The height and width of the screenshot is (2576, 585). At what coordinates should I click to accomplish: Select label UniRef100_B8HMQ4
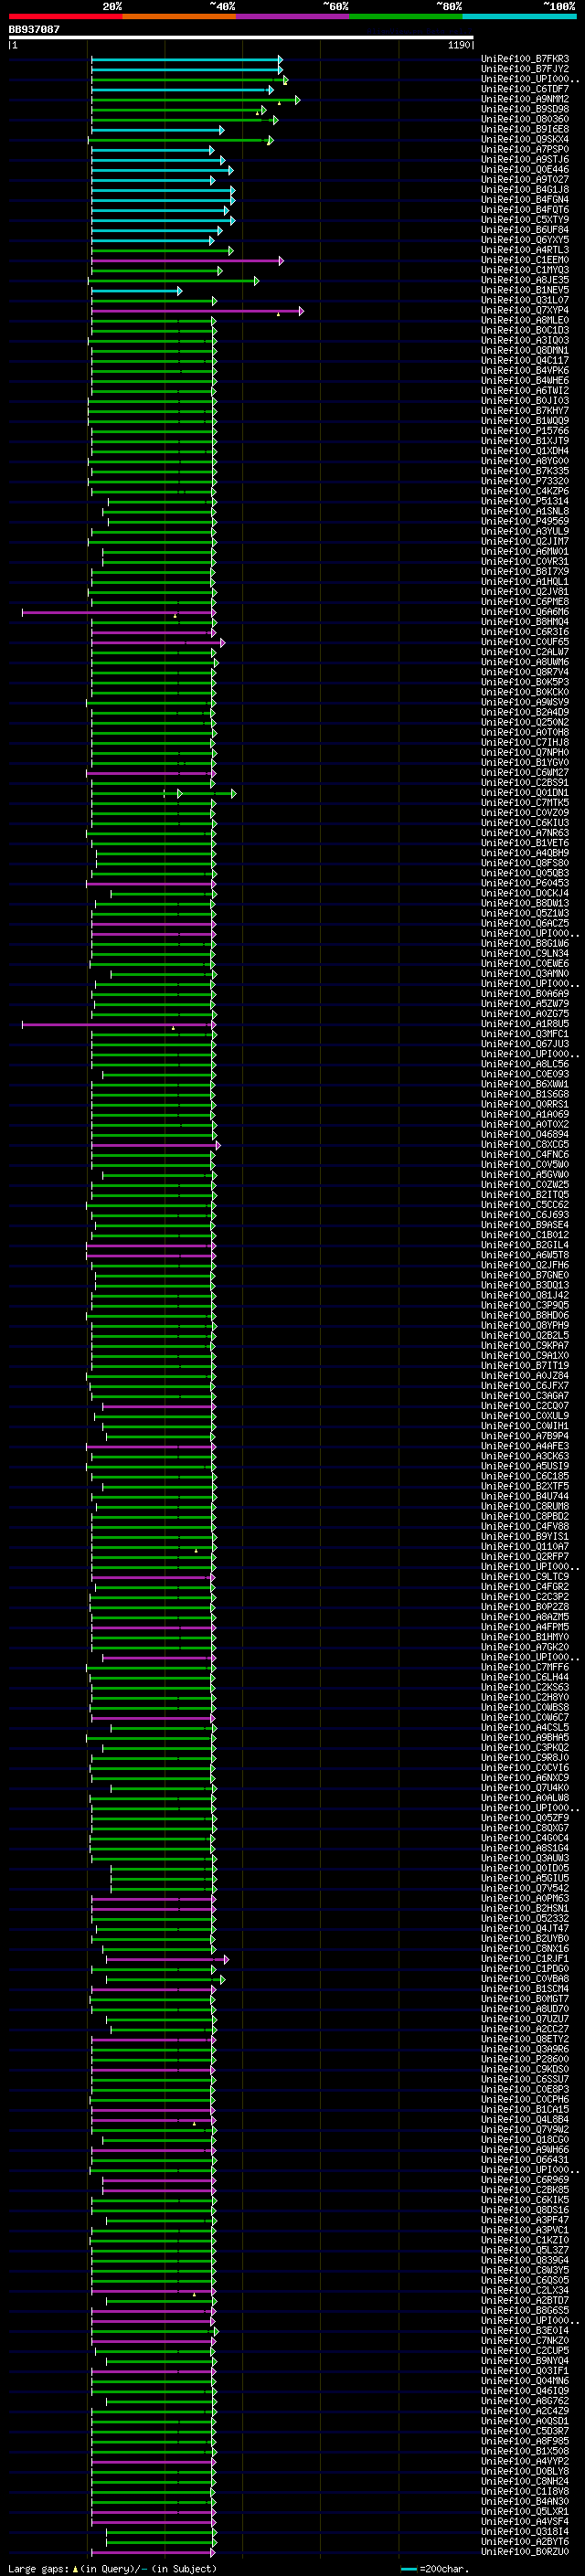click(525, 621)
